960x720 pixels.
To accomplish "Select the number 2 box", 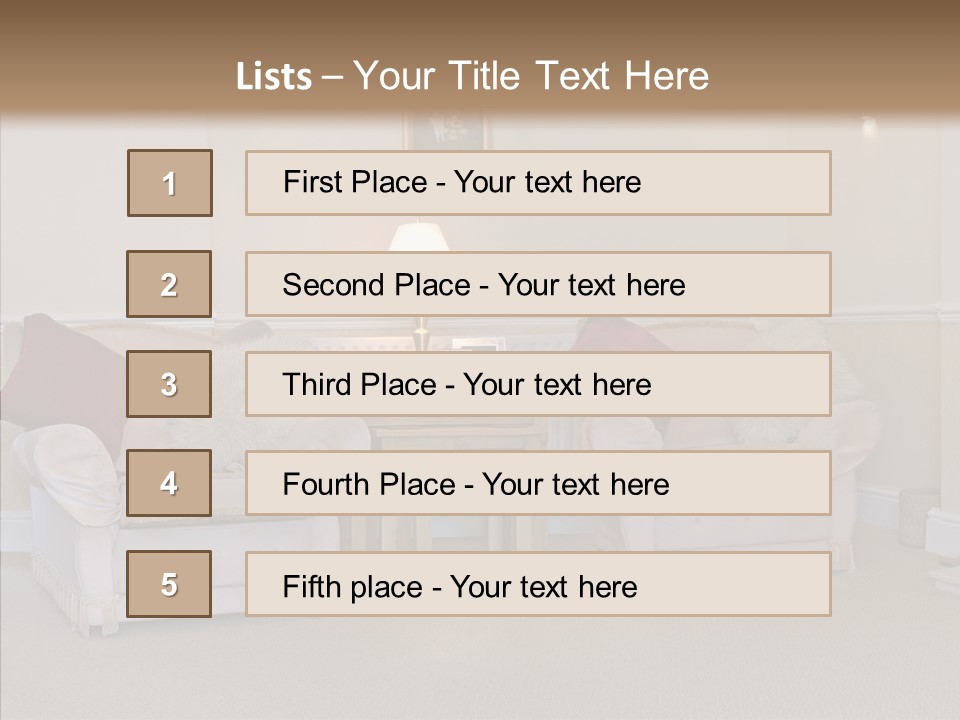I will [169, 284].
